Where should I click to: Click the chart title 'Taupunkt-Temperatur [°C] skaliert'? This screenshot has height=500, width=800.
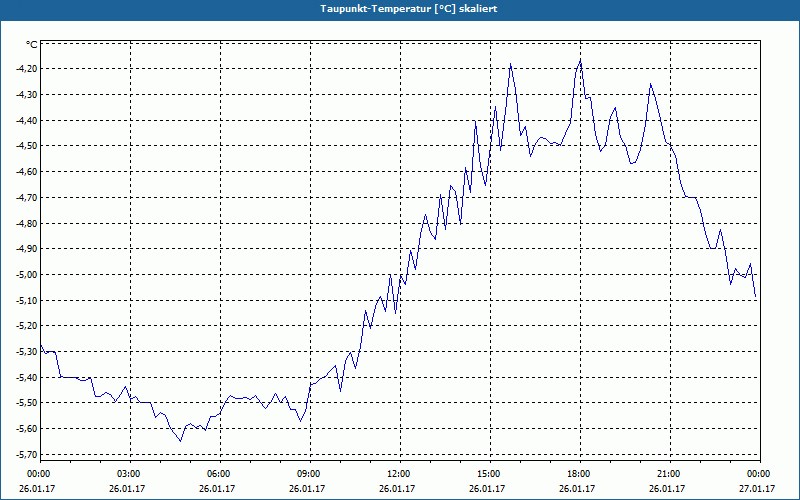pos(408,9)
